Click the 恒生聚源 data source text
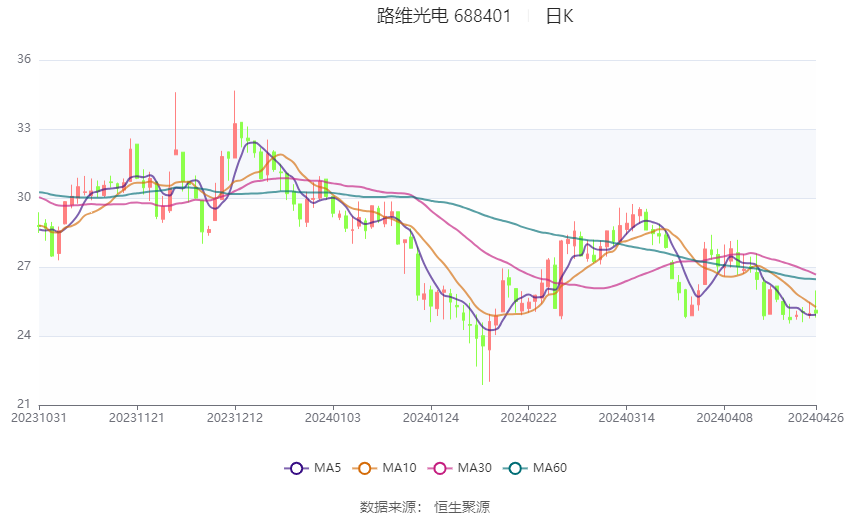850x517 pixels. click(x=462, y=507)
